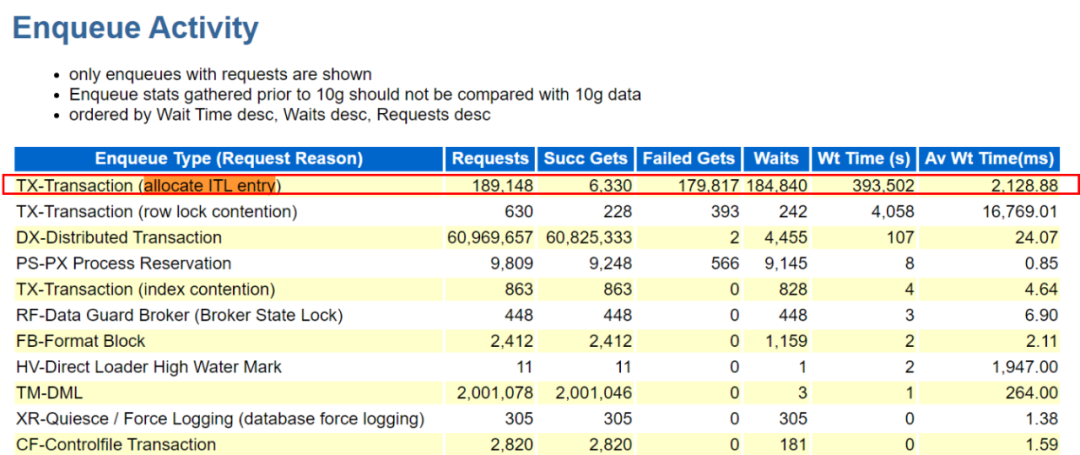This screenshot has width=1080, height=455.
Task: Select the highlighted allocate ITL entry text
Action: [209, 185]
